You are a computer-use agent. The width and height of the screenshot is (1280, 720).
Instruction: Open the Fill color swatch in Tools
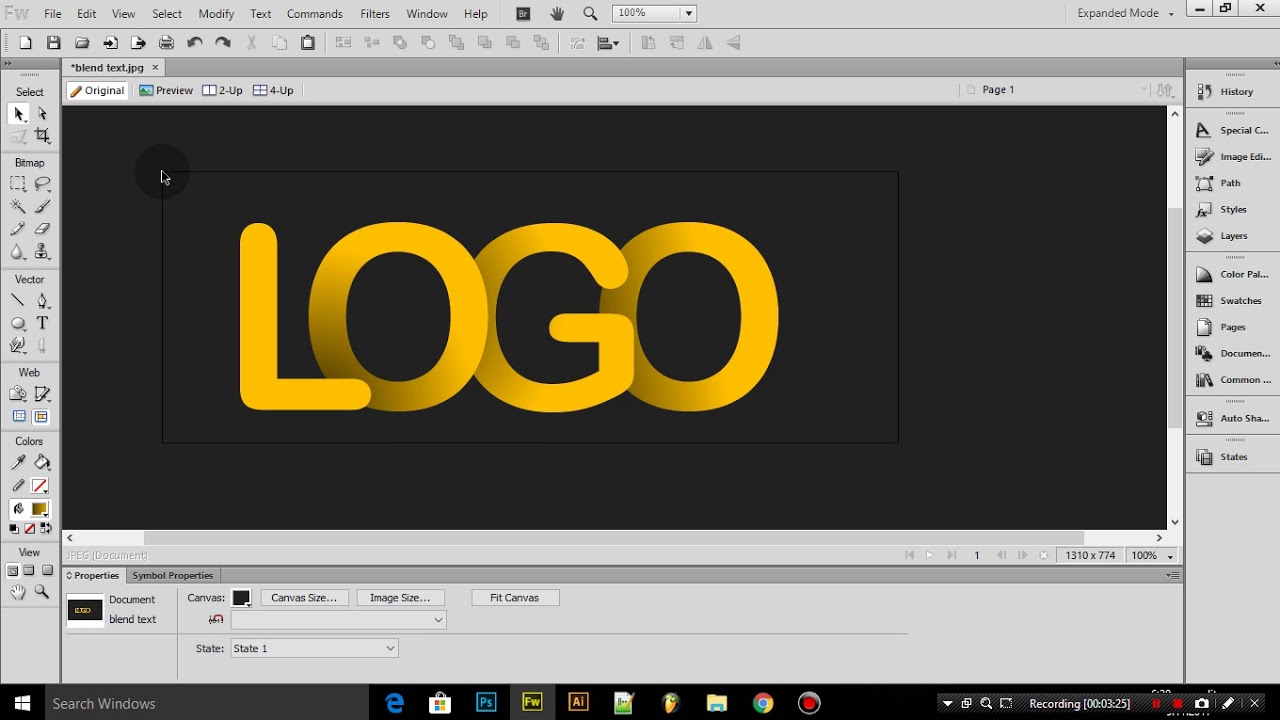point(40,509)
